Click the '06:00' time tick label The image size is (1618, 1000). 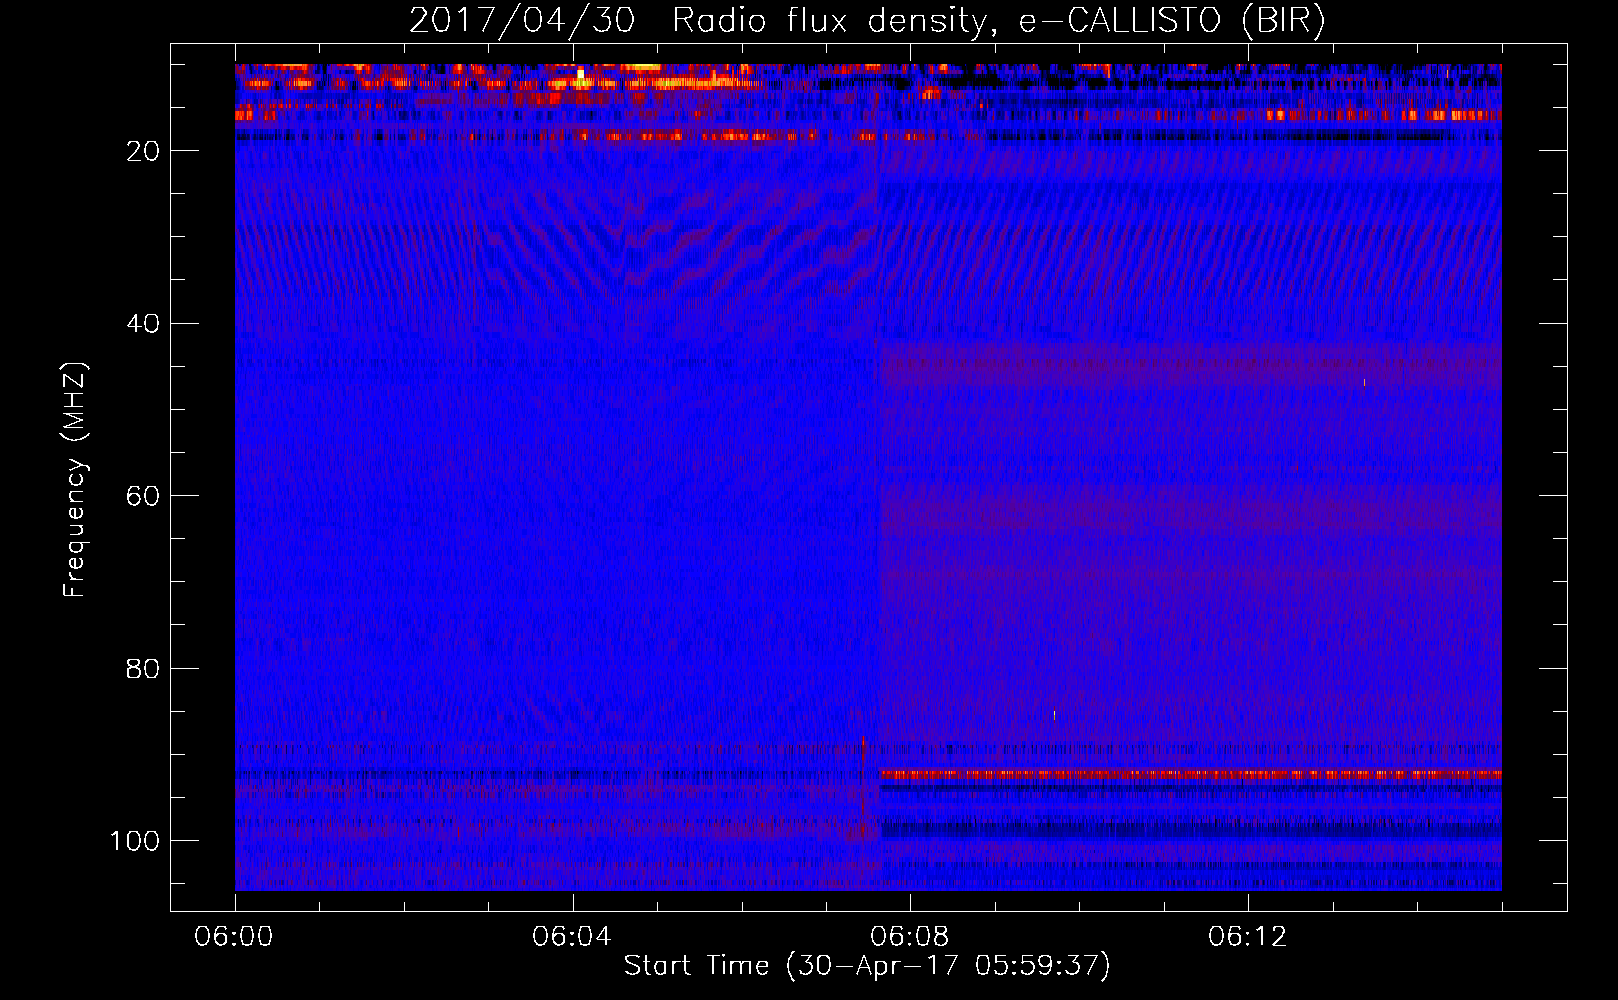[234, 937]
